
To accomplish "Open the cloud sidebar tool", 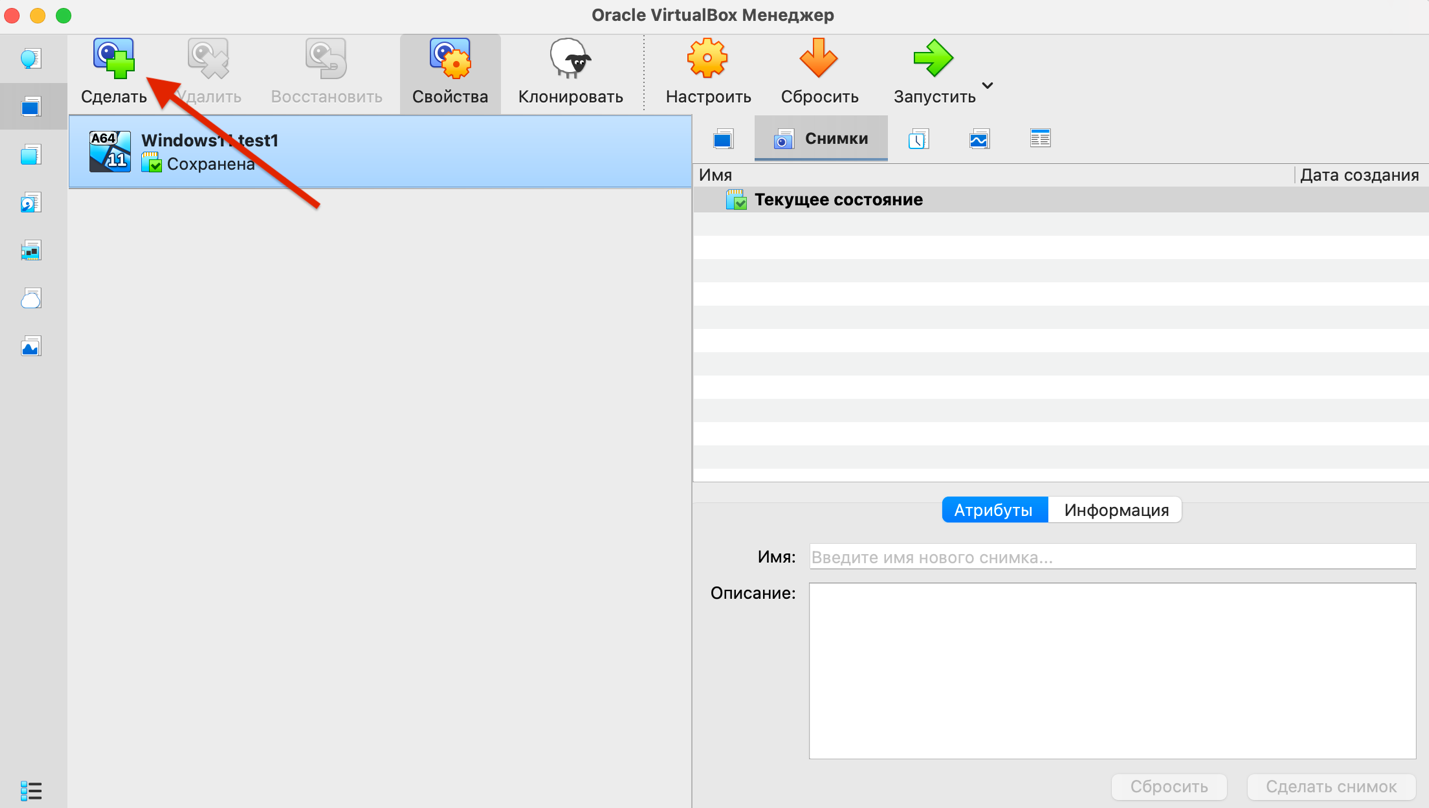I will (31, 299).
